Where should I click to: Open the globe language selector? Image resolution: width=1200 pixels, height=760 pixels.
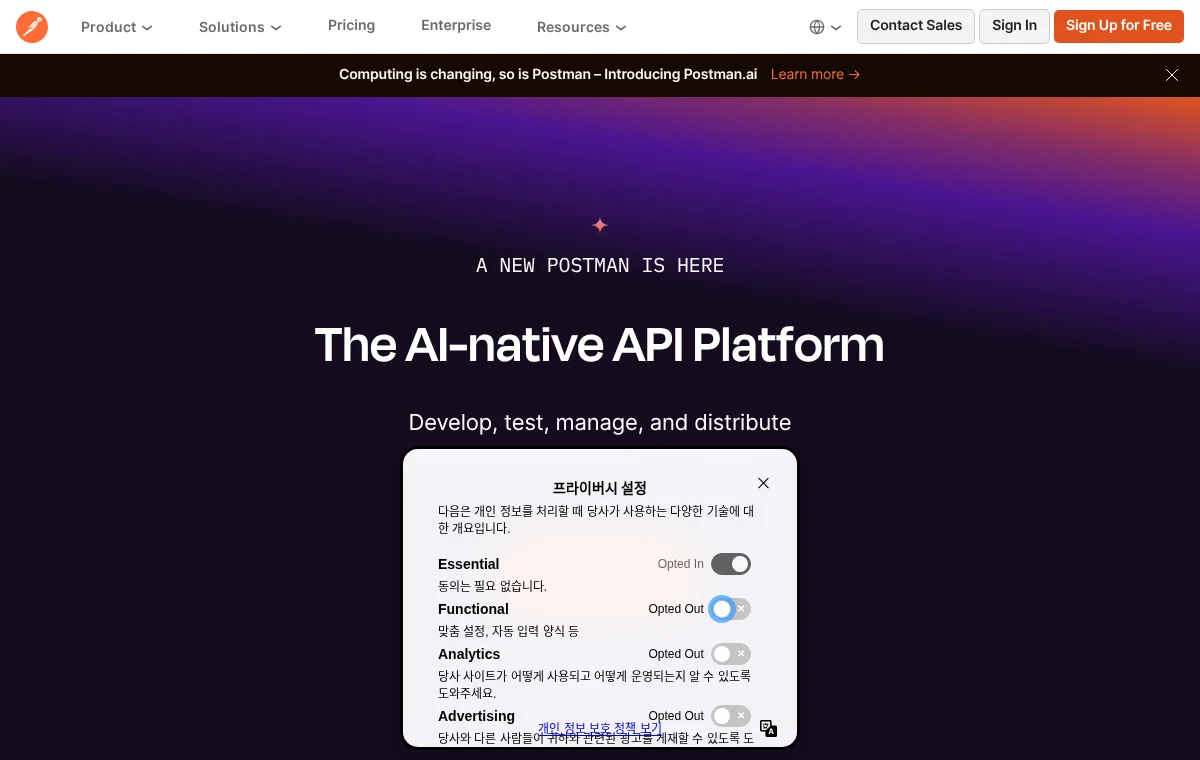point(825,27)
